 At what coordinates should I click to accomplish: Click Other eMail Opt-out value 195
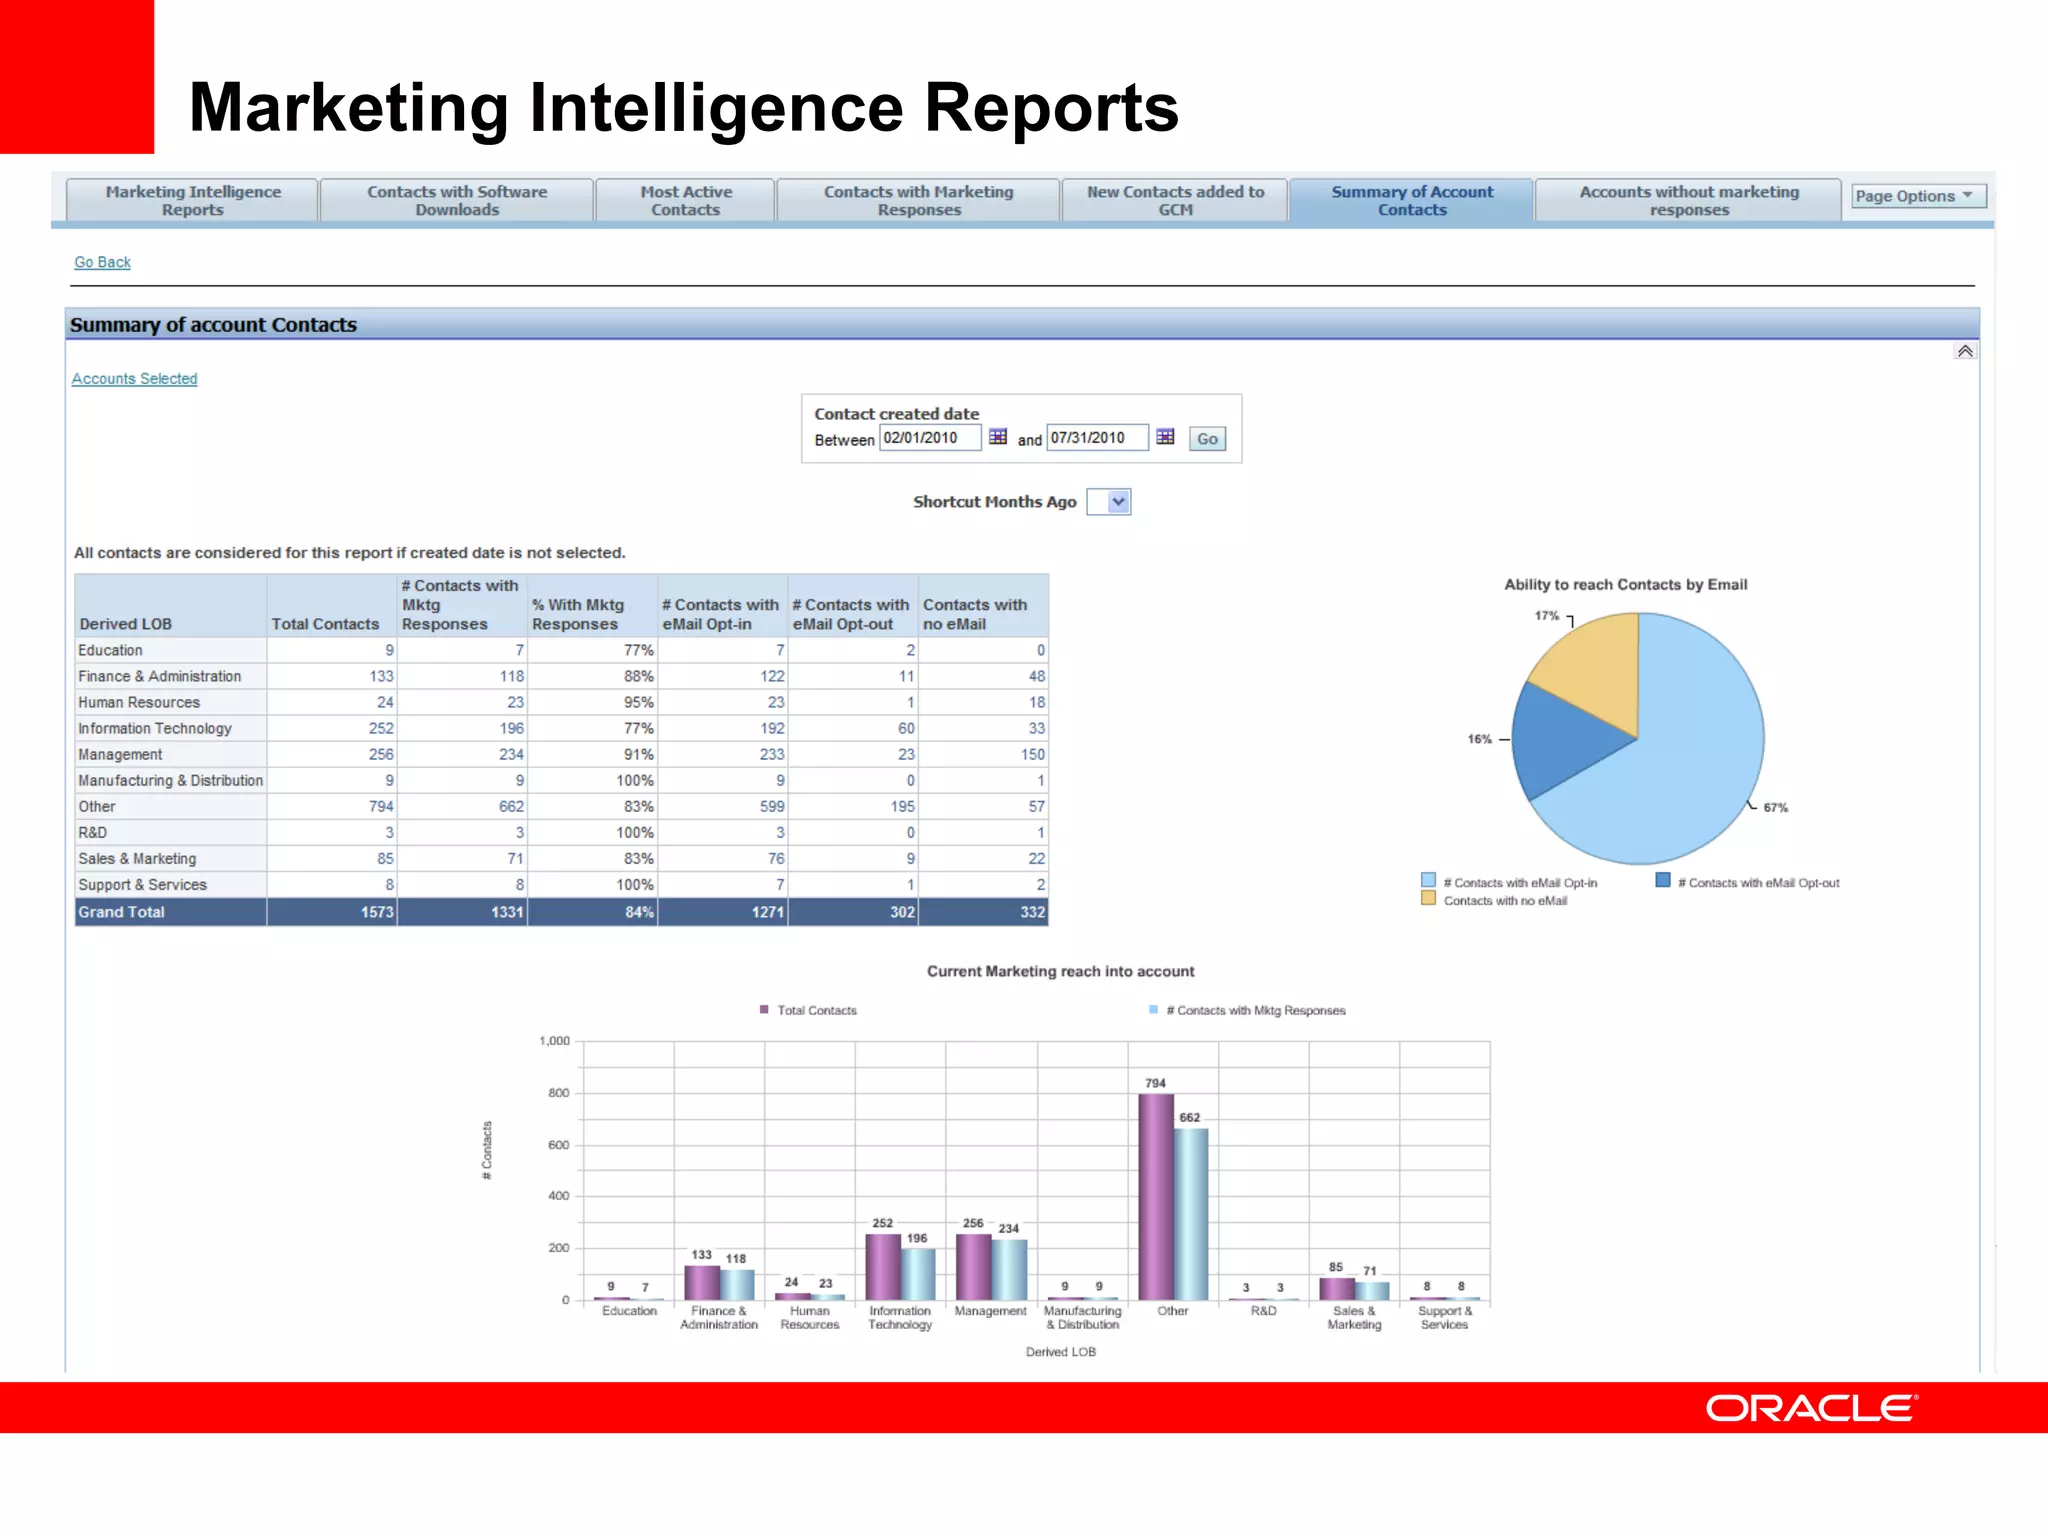point(902,806)
